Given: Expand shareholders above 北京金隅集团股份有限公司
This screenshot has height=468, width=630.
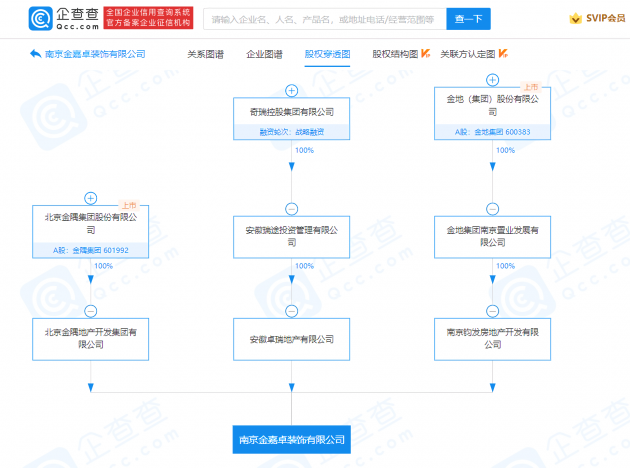Looking at the screenshot, I should point(90,198).
